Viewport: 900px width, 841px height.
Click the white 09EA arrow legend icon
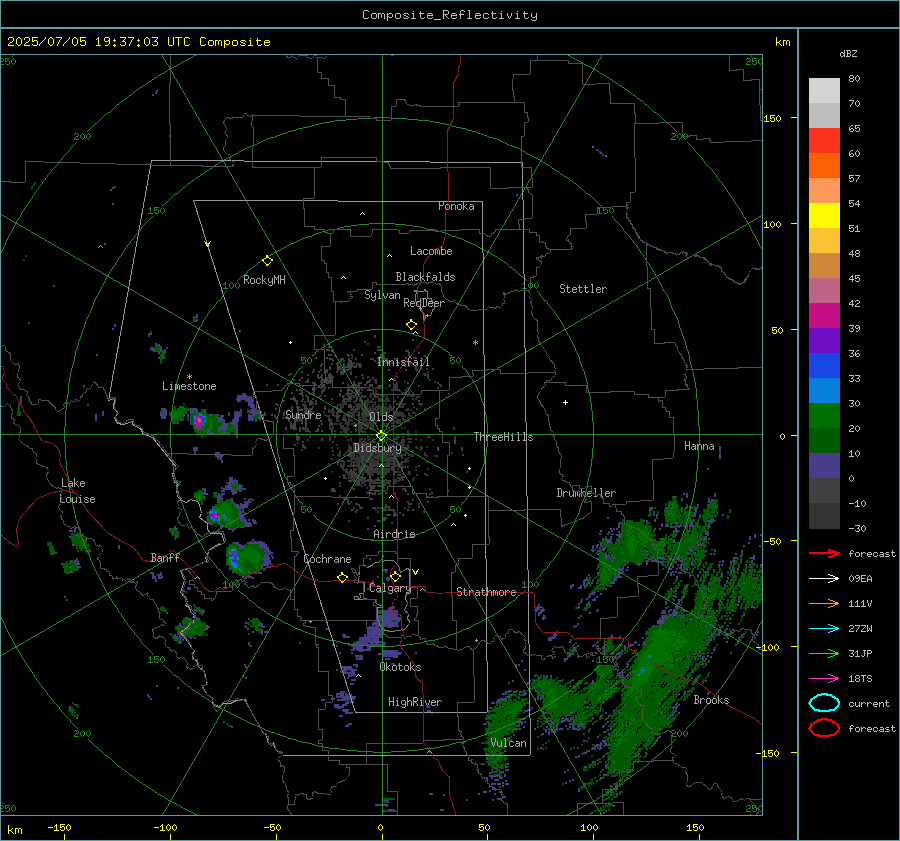pyautogui.click(x=824, y=579)
